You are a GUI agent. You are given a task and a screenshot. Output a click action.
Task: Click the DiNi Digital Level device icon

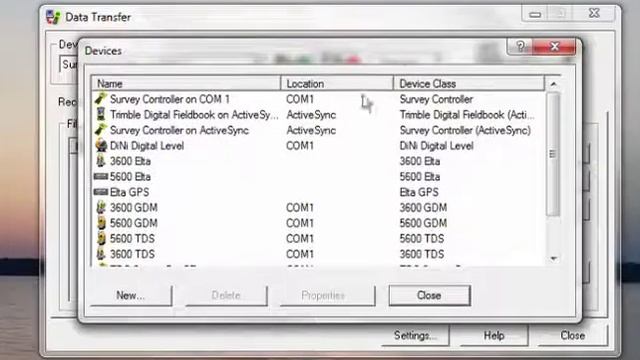tap(101, 145)
